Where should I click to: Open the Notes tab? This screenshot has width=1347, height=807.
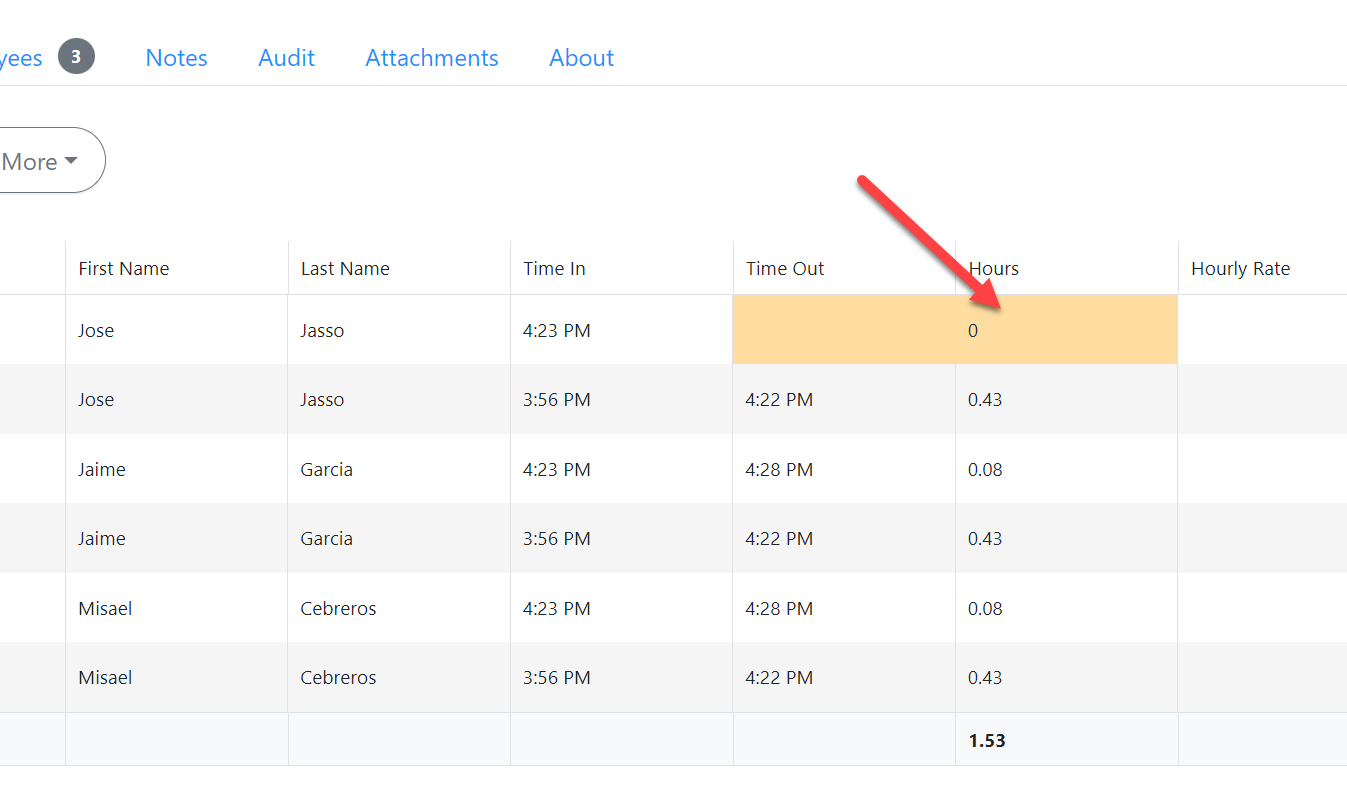coord(176,58)
